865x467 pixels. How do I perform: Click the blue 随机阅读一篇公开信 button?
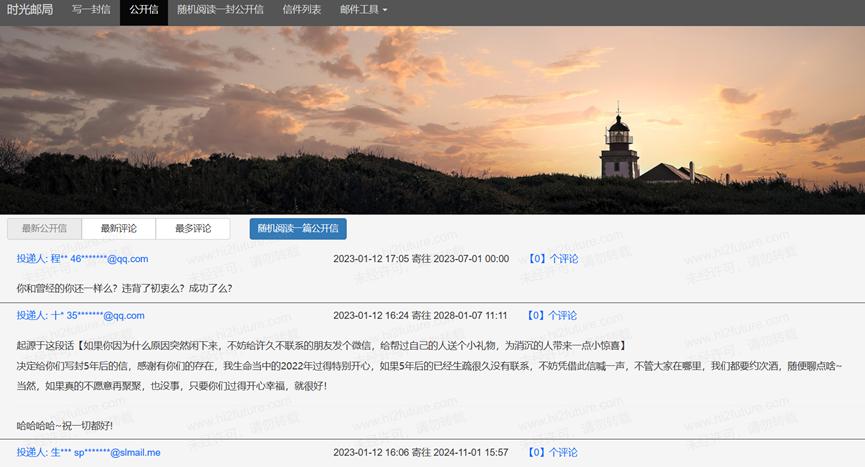click(298, 228)
